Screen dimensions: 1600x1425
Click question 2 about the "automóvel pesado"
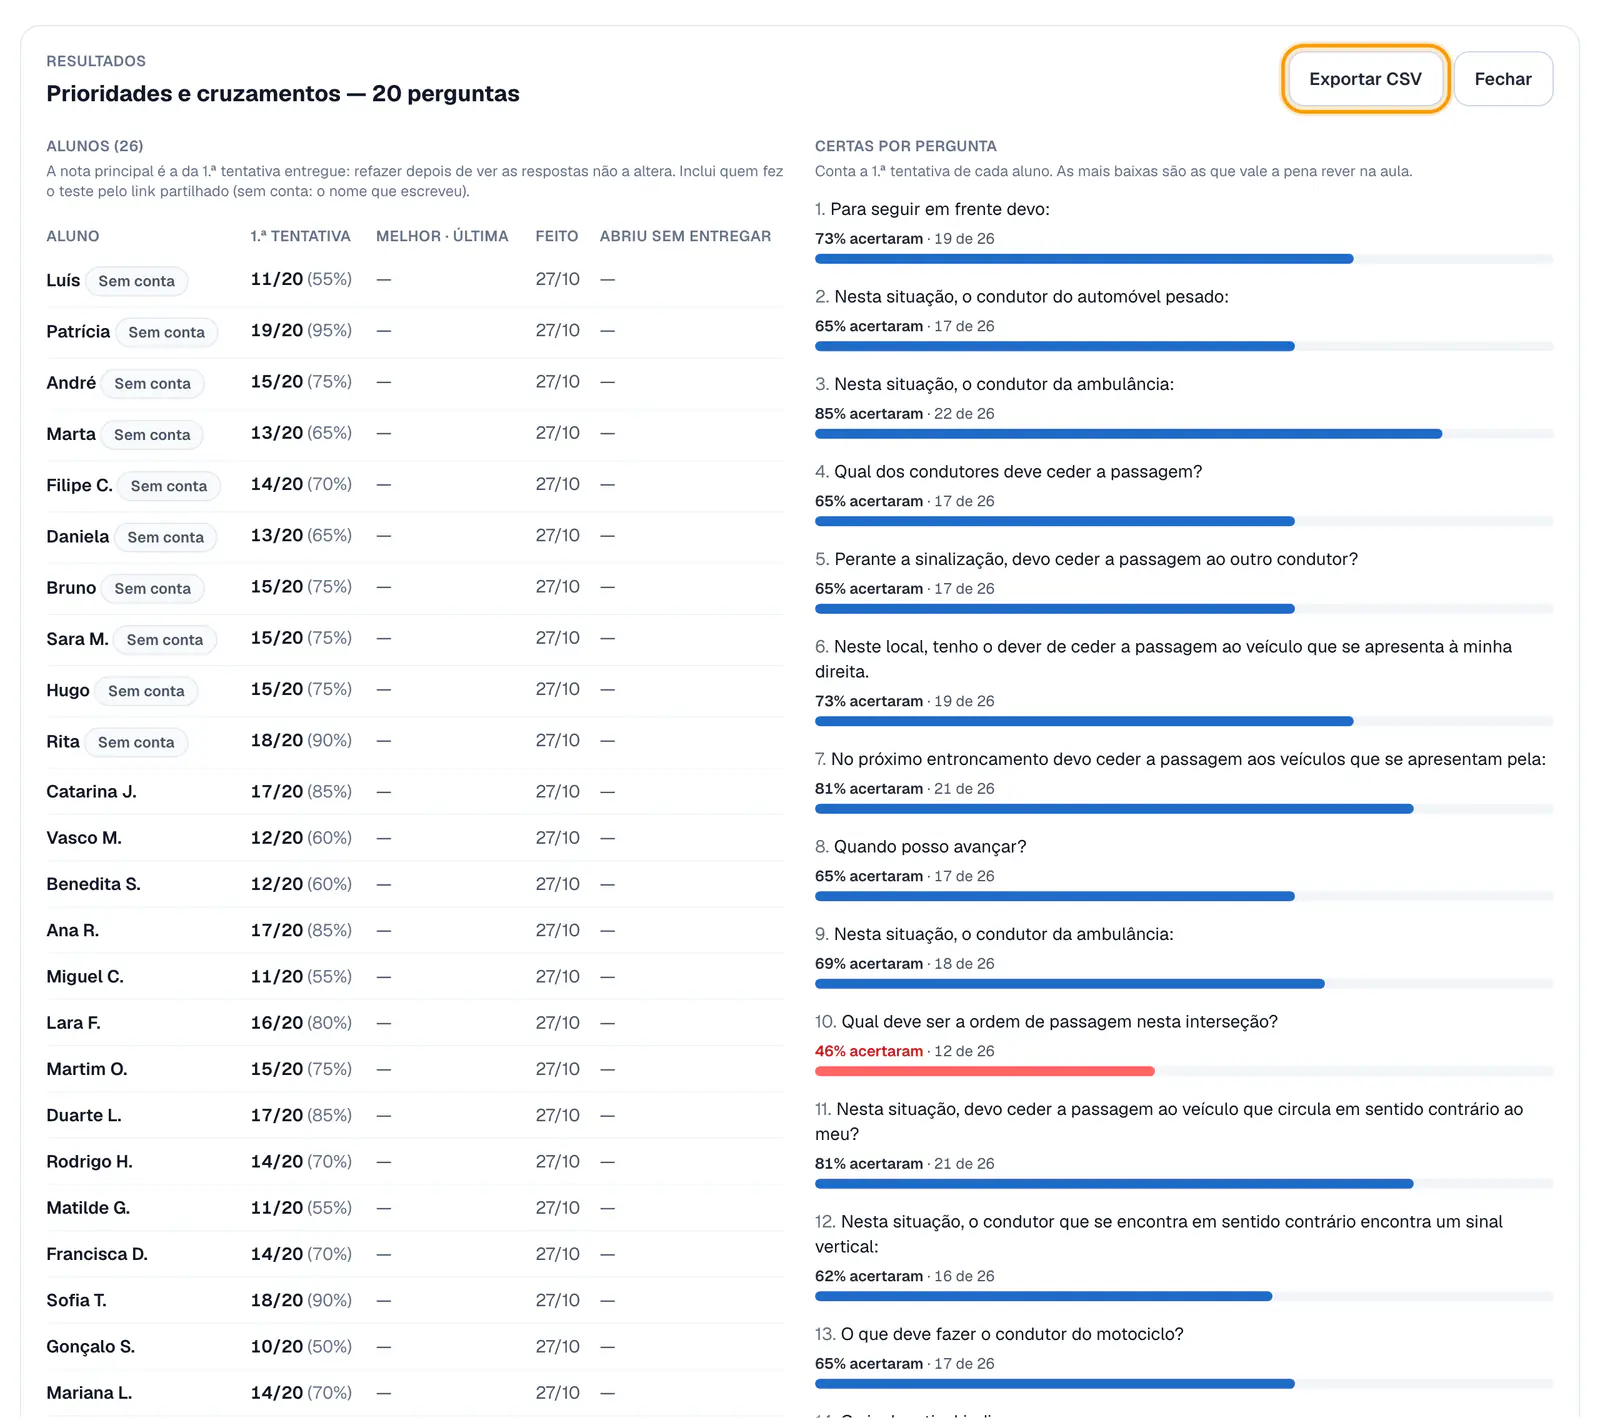click(x=1022, y=296)
